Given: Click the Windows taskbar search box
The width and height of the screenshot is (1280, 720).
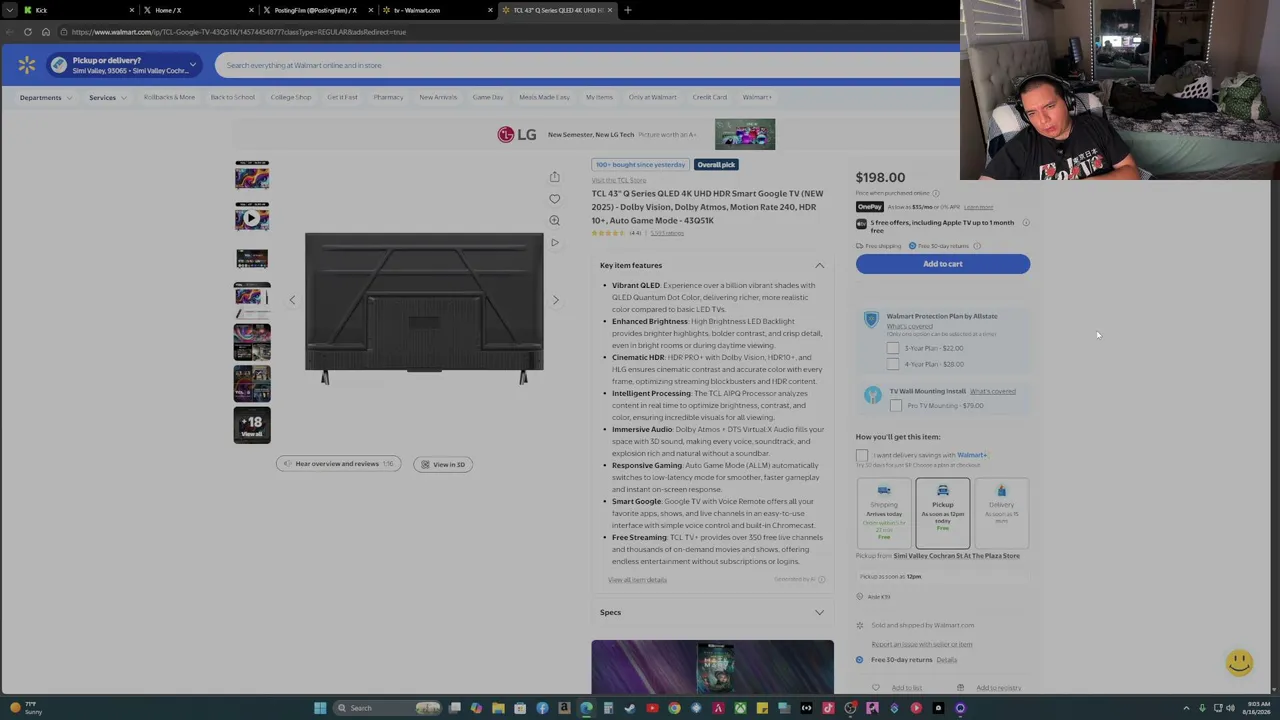Looking at the screenshot, I should pos(388,708).
